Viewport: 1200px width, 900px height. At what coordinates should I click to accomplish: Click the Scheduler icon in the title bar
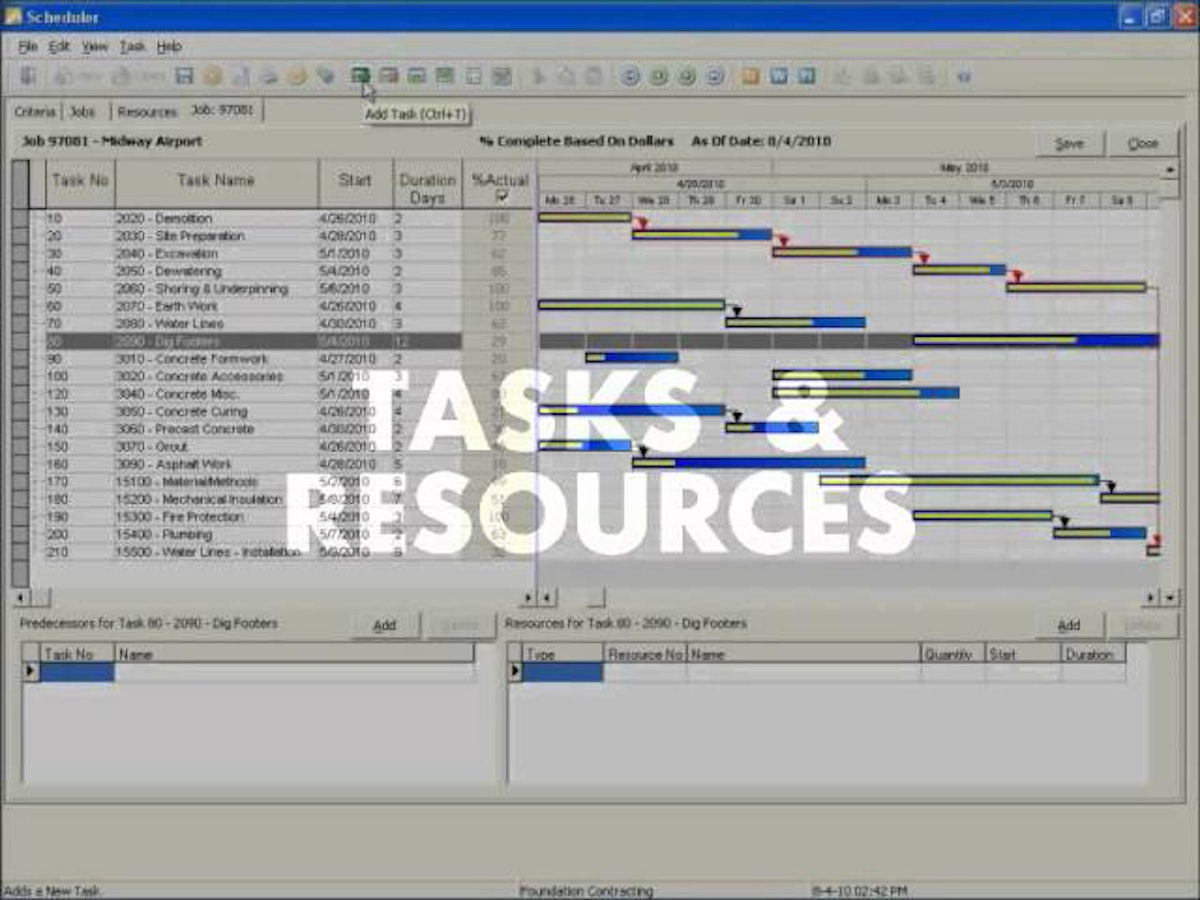tap(12, 16)
